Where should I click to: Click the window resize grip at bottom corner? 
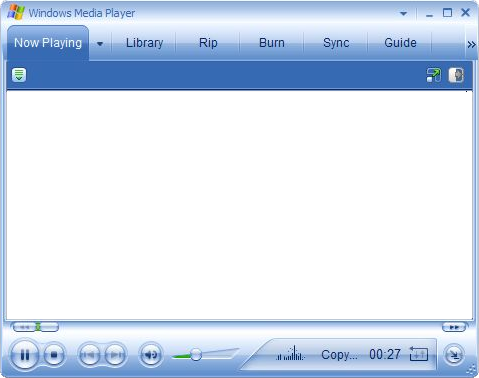point(472,370)
